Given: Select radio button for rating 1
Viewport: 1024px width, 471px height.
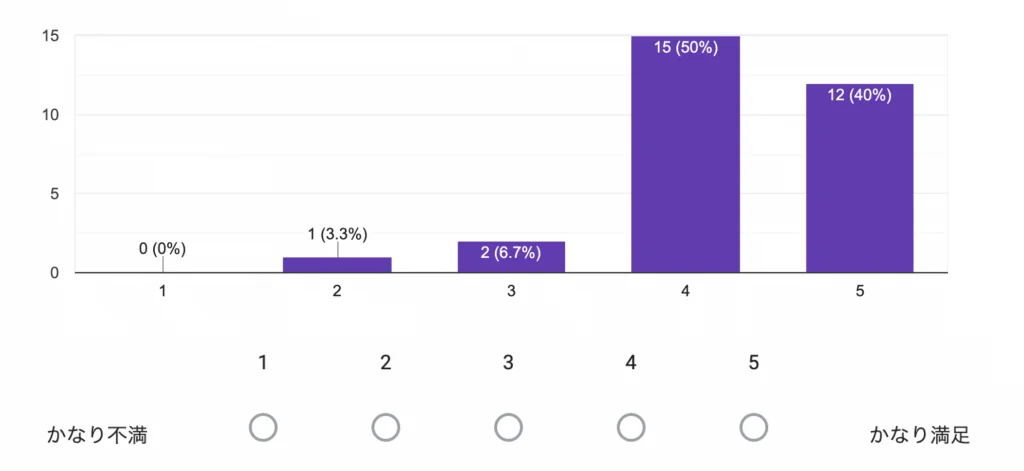Looking at the screenshot, I should click(x=263, y=428).
